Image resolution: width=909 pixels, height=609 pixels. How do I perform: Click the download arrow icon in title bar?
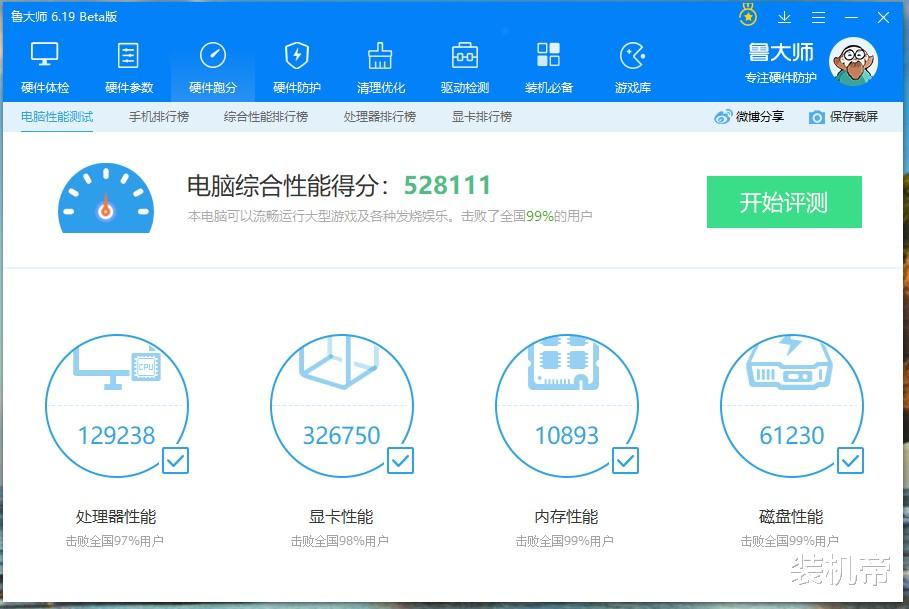pos(784,17)
